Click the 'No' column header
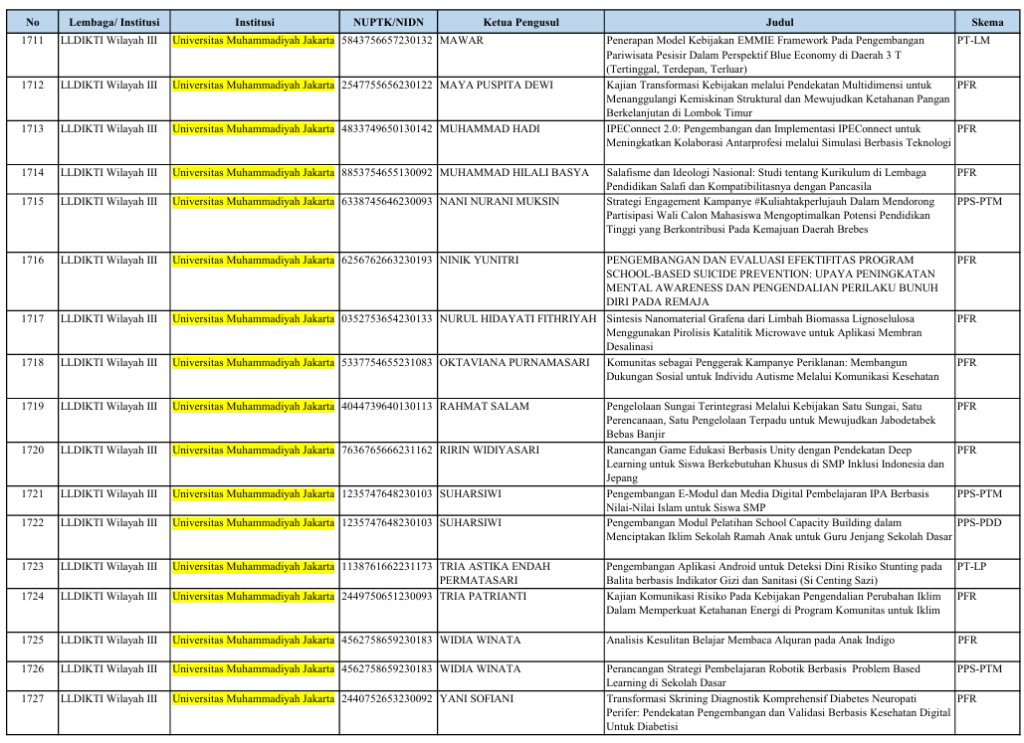Viewport: 1024px width, 743px height. [x=33, y=22]
